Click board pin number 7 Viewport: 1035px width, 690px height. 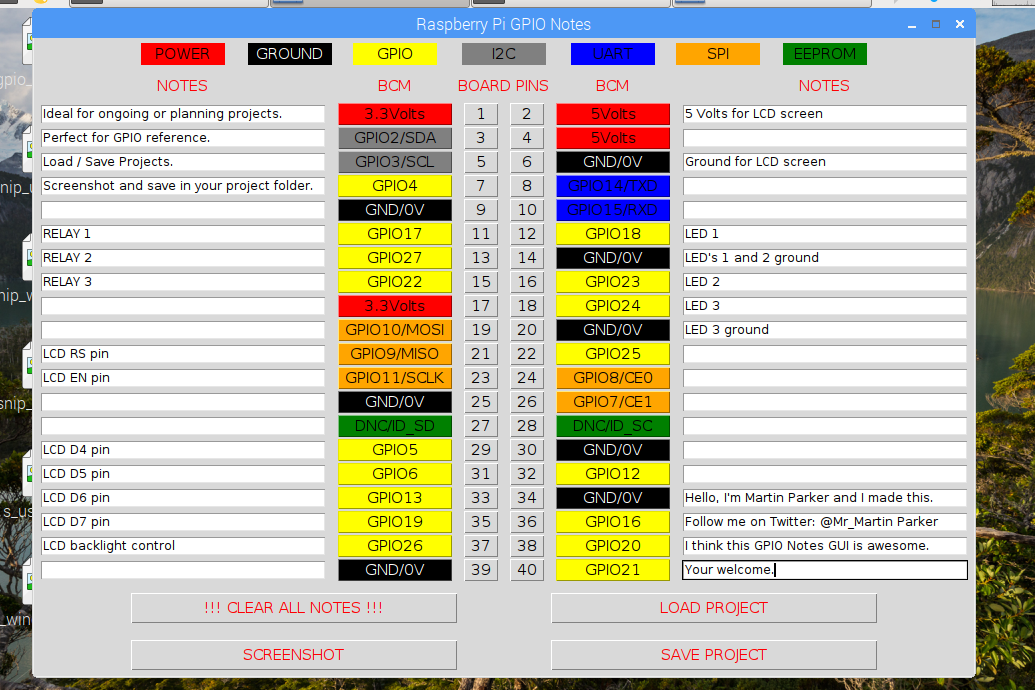[481, 186]
